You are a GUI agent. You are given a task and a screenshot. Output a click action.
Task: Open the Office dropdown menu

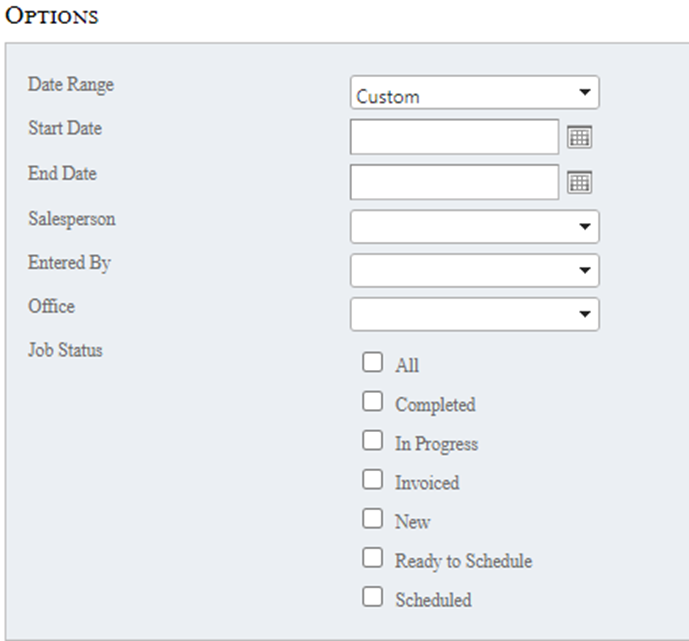pyautogui.click(x=474, y=314)
